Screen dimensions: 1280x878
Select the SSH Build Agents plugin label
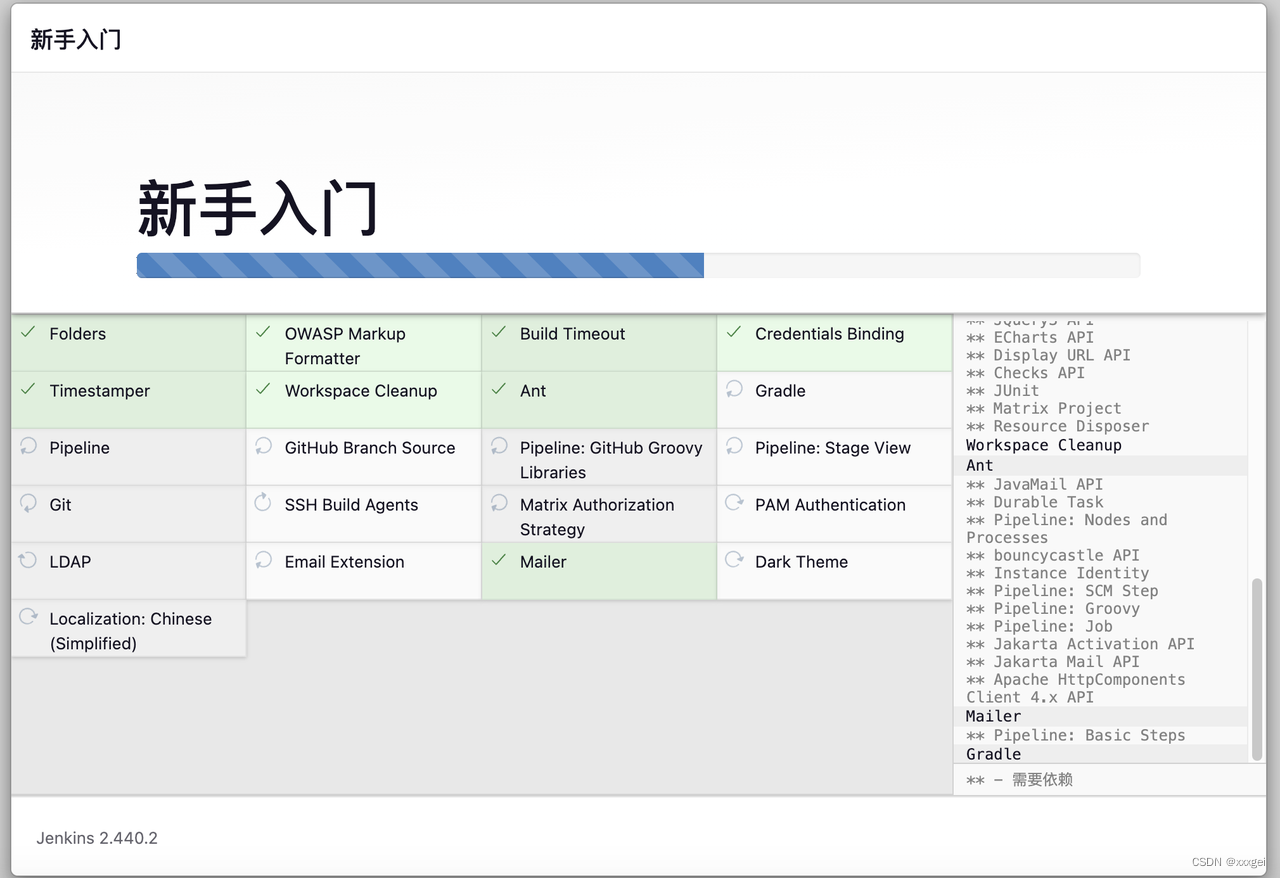[351, 505]
